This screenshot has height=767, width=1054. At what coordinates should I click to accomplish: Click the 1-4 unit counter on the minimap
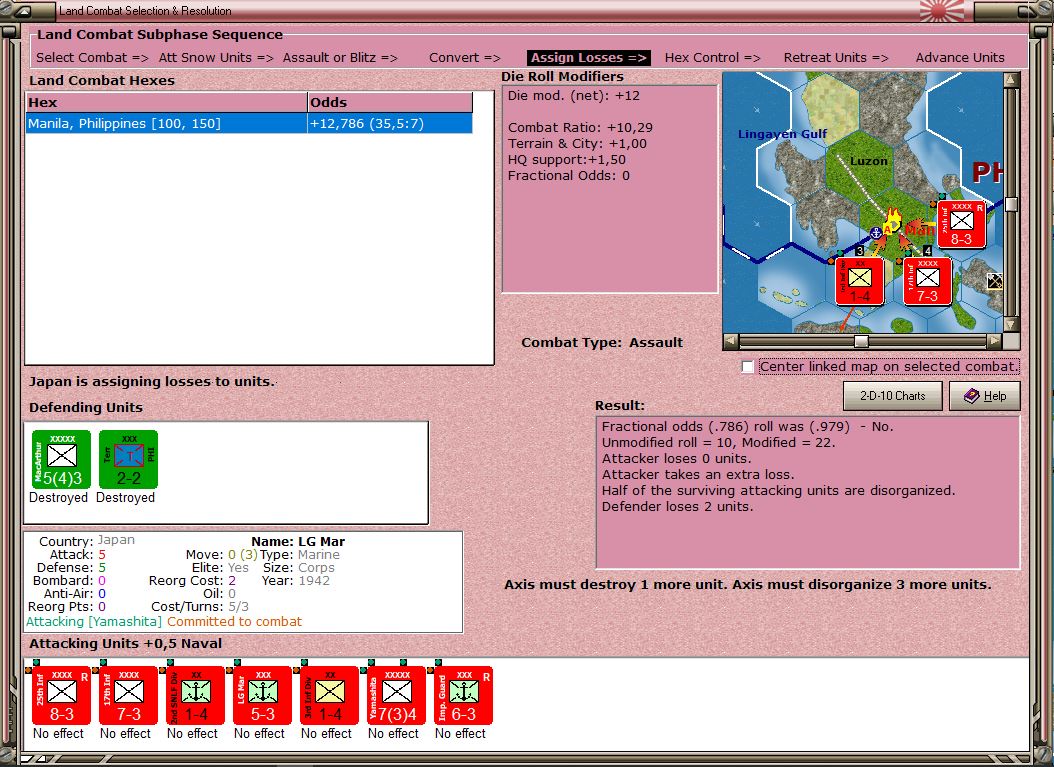(860, 281)
